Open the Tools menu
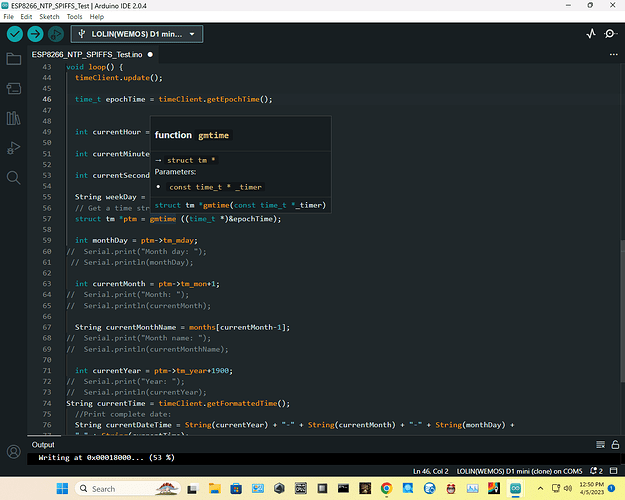625x500 pixels. 74,17
